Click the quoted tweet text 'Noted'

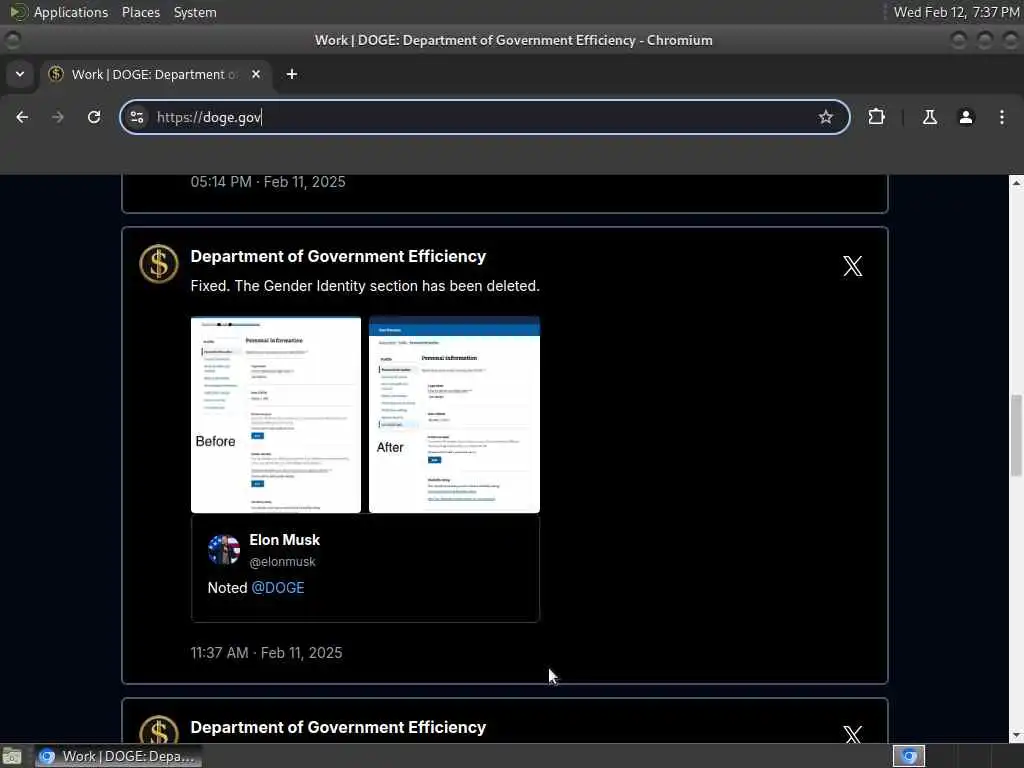pos(227,588)
